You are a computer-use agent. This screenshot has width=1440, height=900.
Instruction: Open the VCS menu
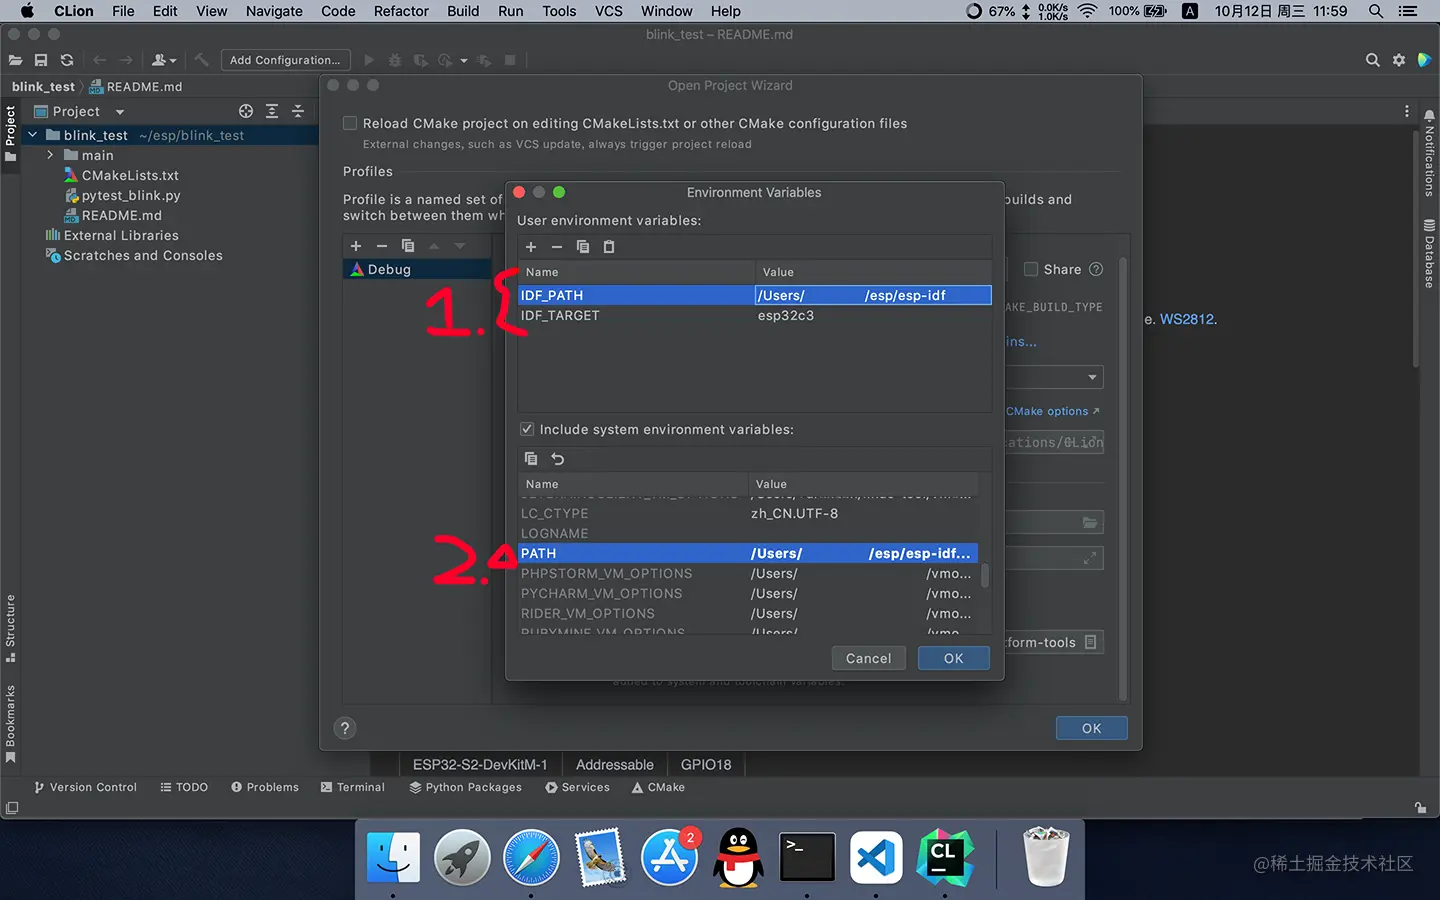coord(609,11)
